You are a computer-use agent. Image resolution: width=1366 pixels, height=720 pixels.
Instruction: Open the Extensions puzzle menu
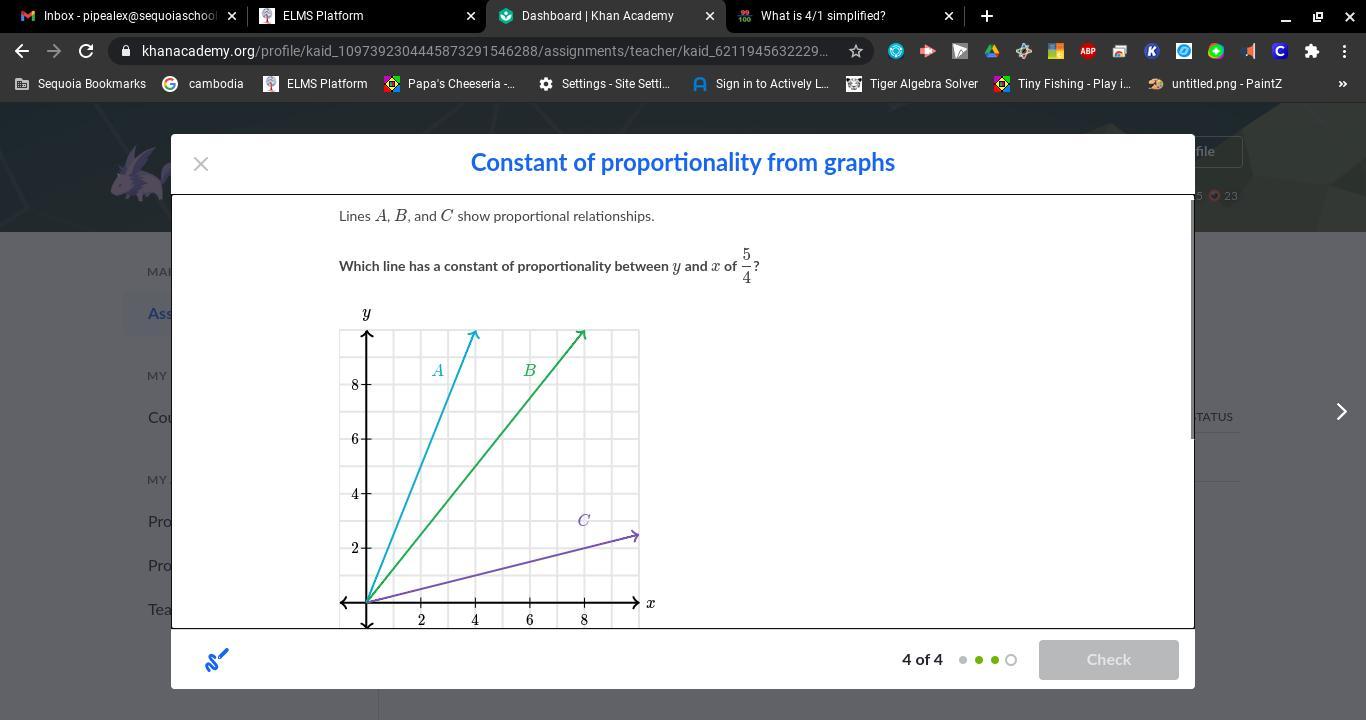[x=1312, y=51]
